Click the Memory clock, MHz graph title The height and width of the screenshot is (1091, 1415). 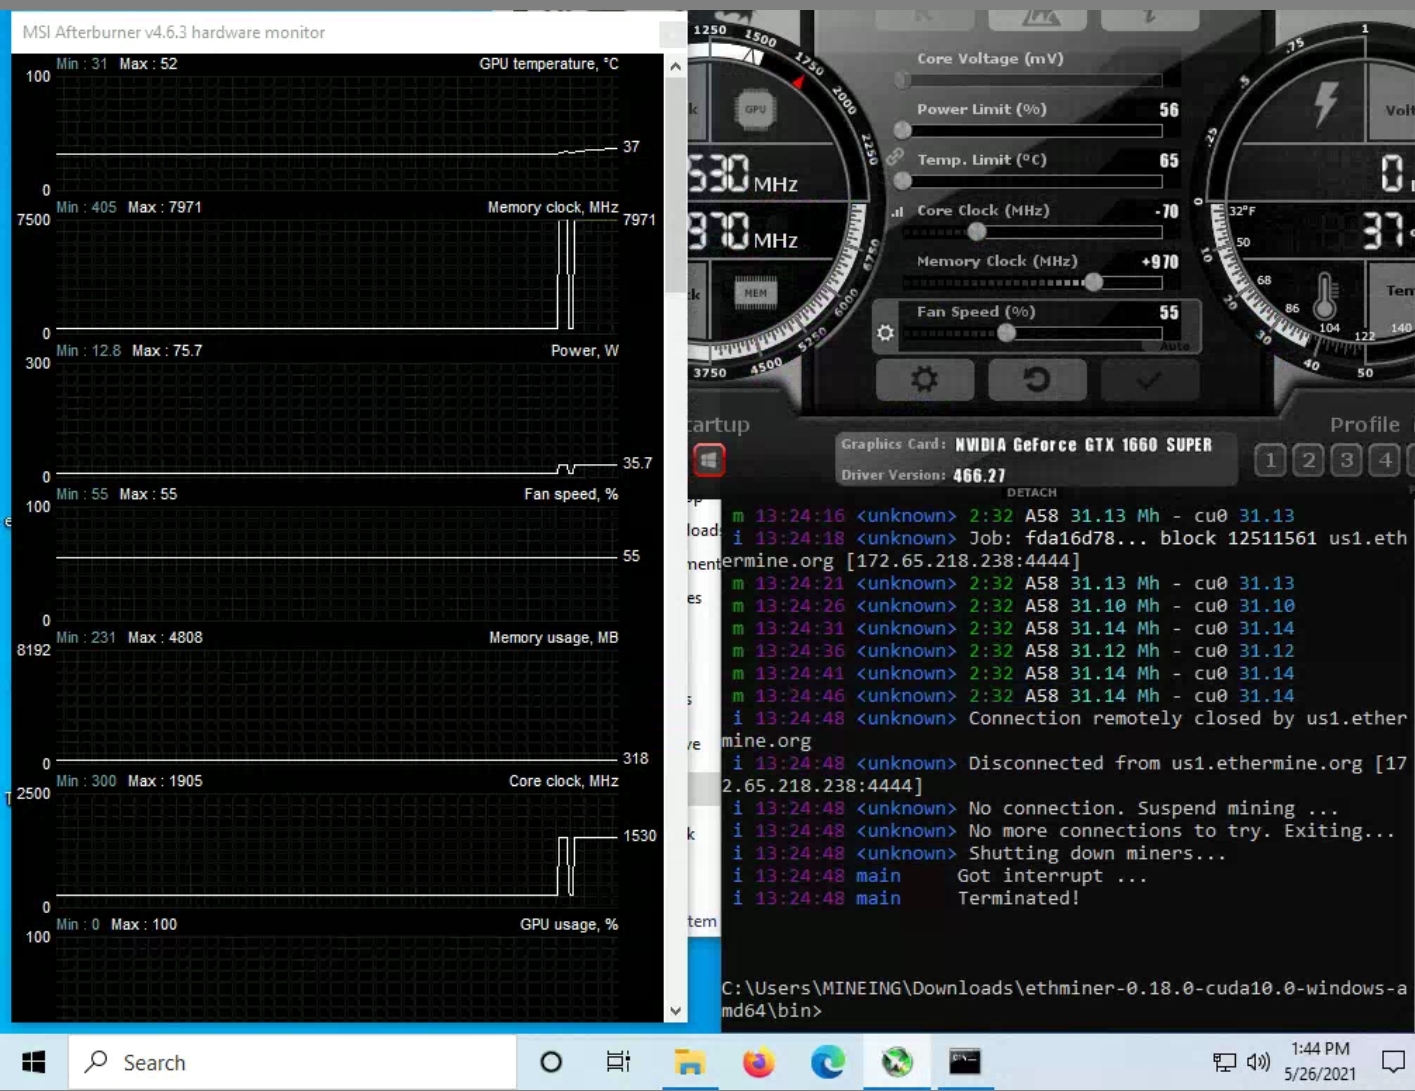[x=553, y=207]
